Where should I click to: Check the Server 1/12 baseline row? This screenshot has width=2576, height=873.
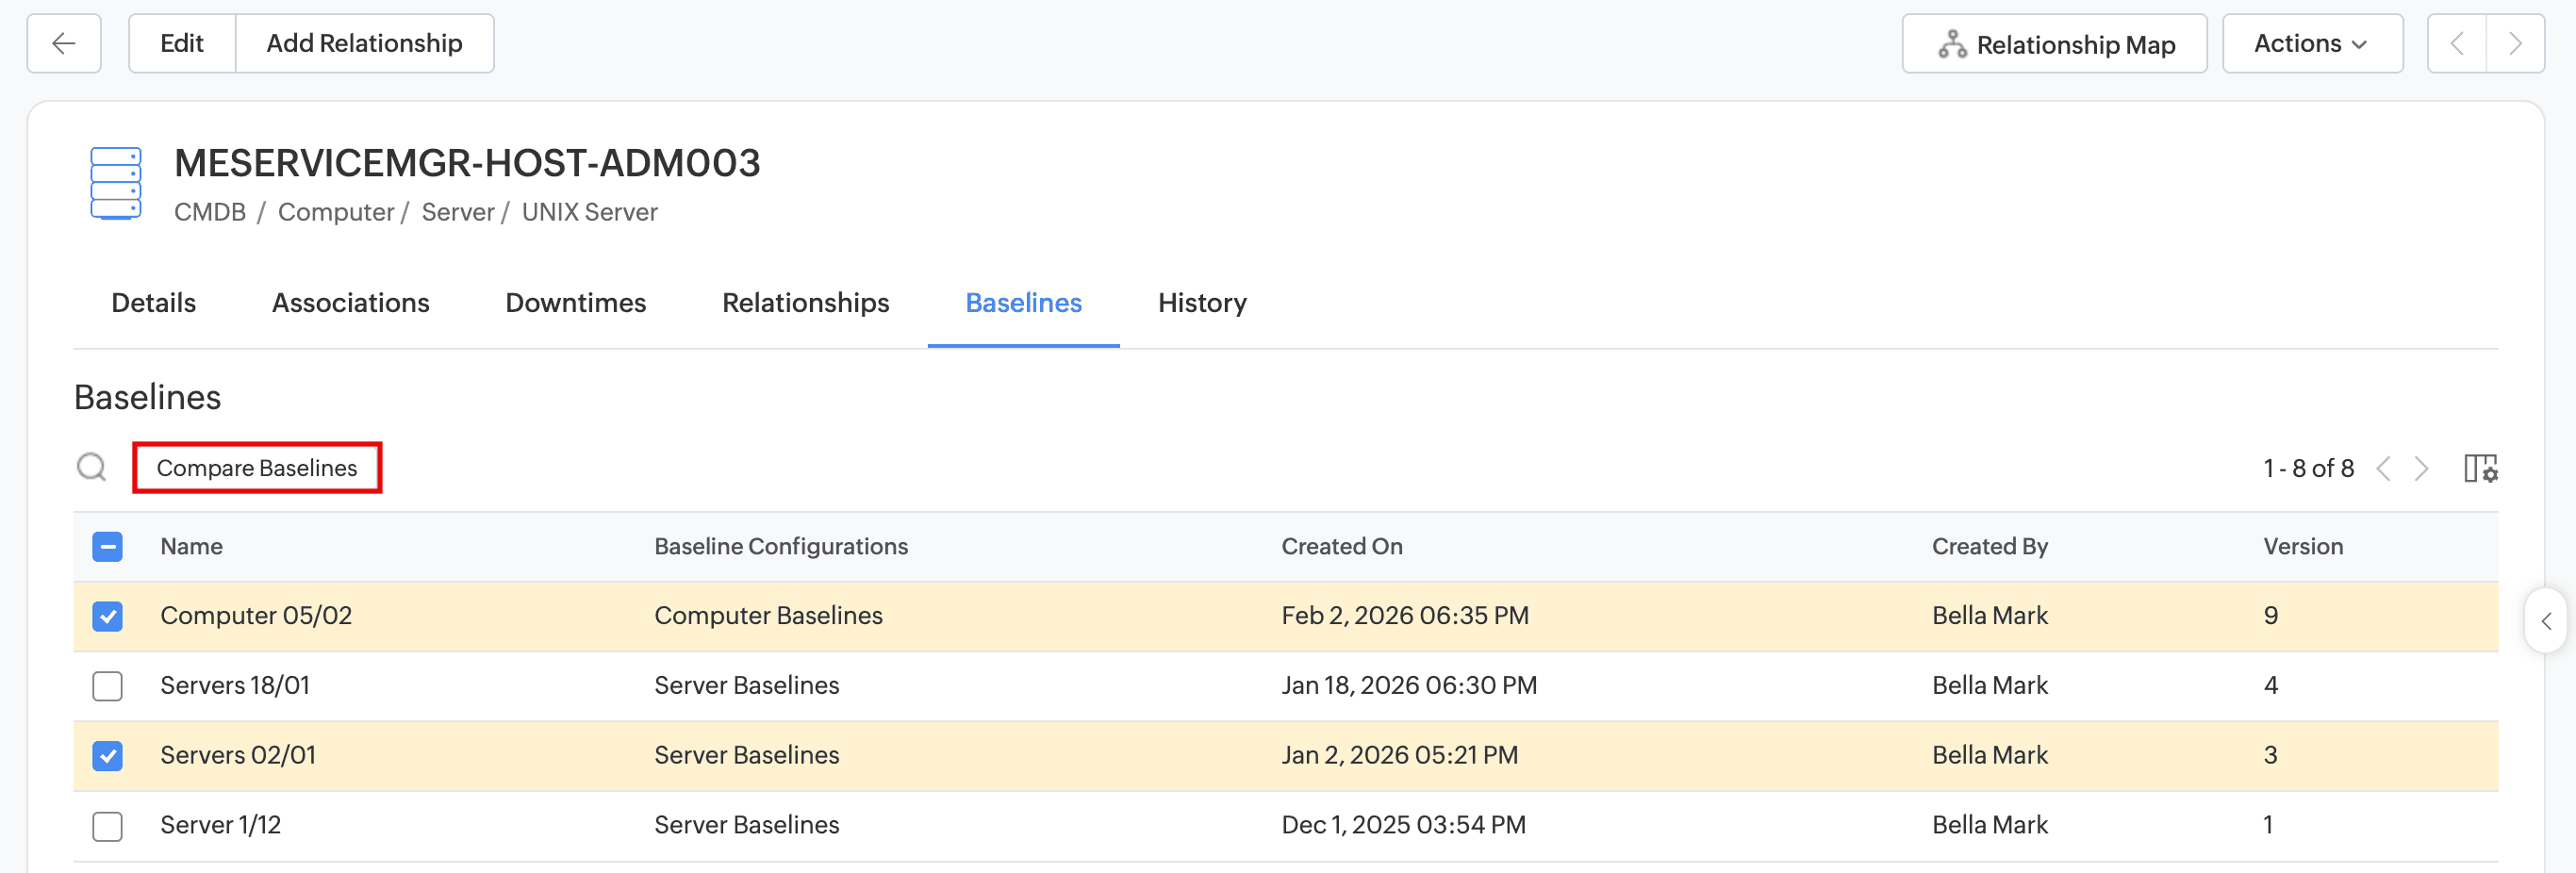[108, 826]
